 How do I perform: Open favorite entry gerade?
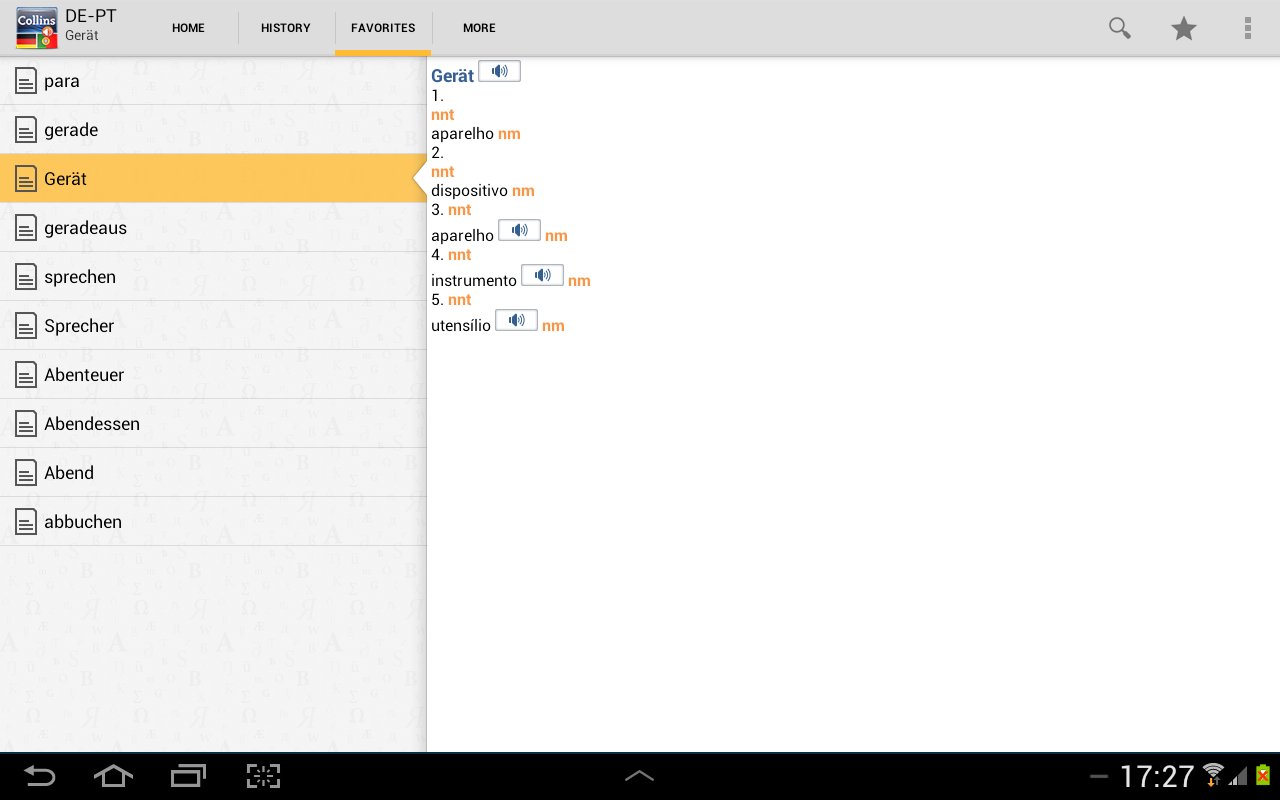coord(213,130)
